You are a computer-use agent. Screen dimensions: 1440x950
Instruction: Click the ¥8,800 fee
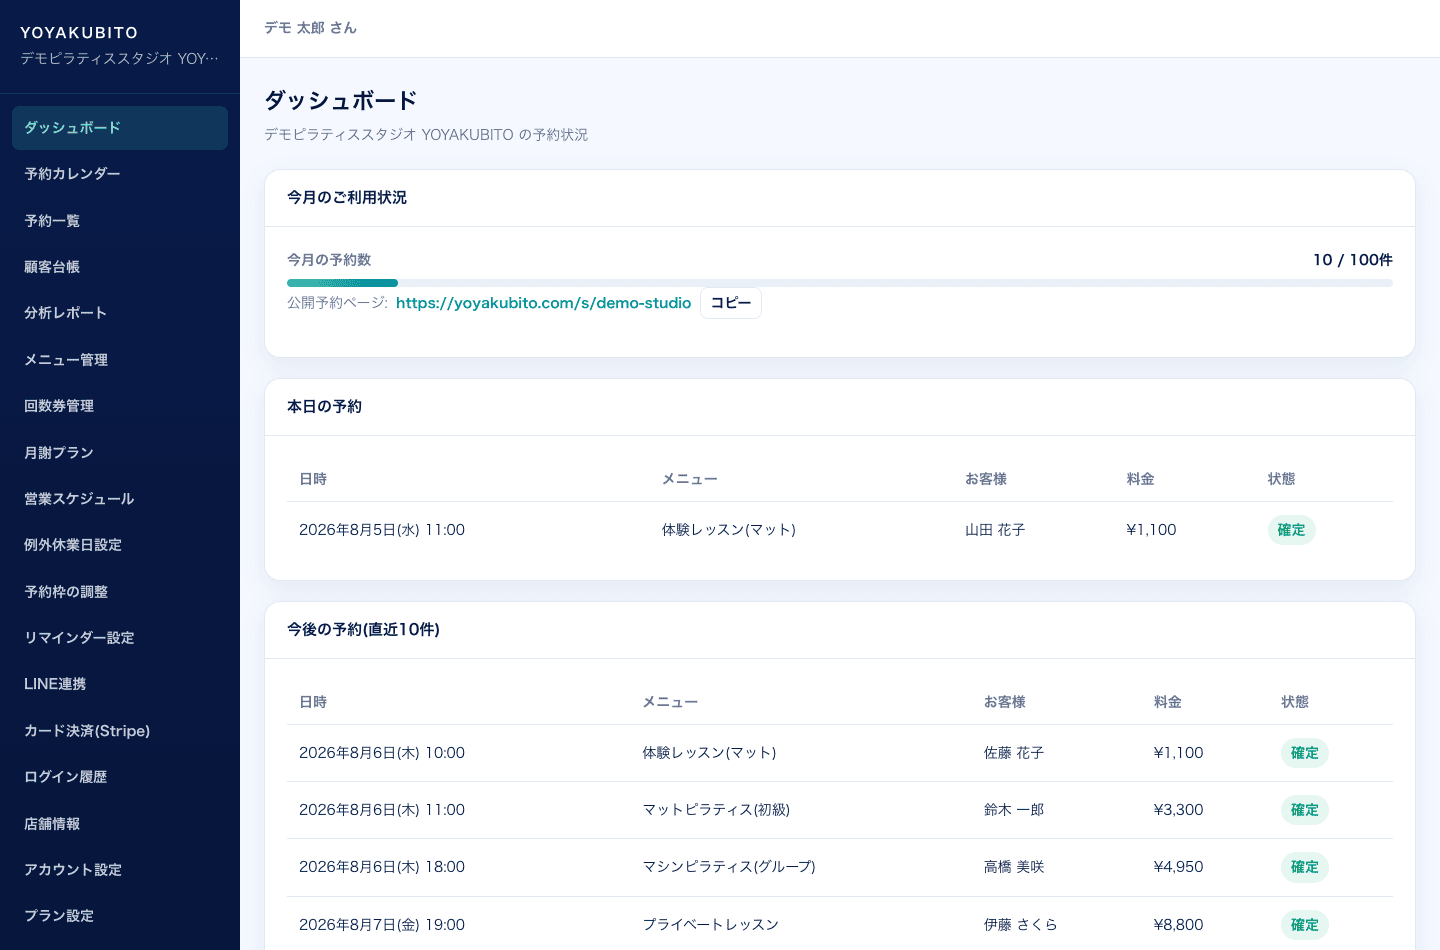tap(1178, 925)
